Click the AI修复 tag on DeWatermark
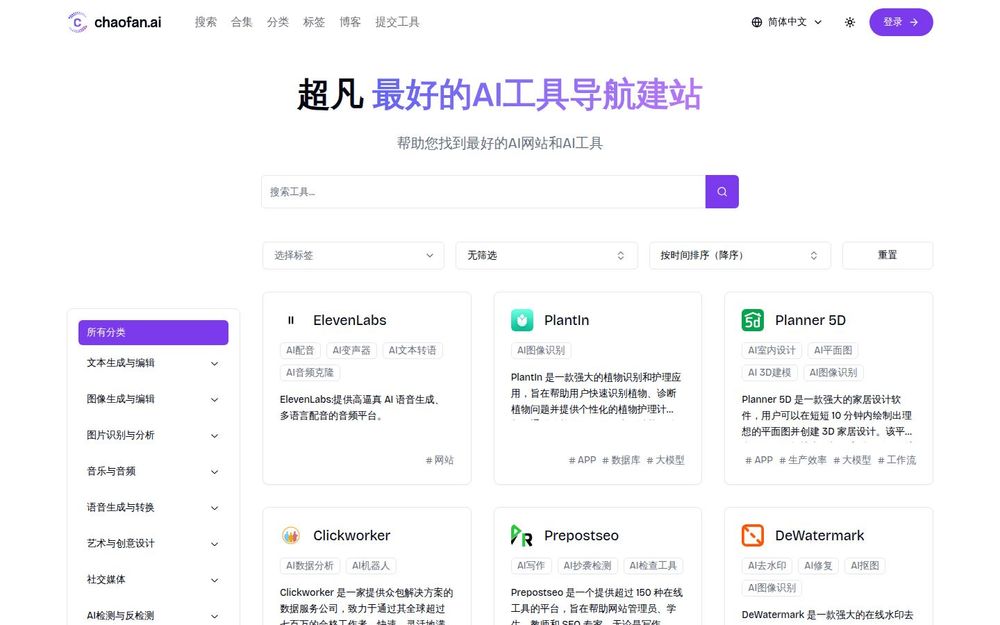 click(x=818, y=566)
